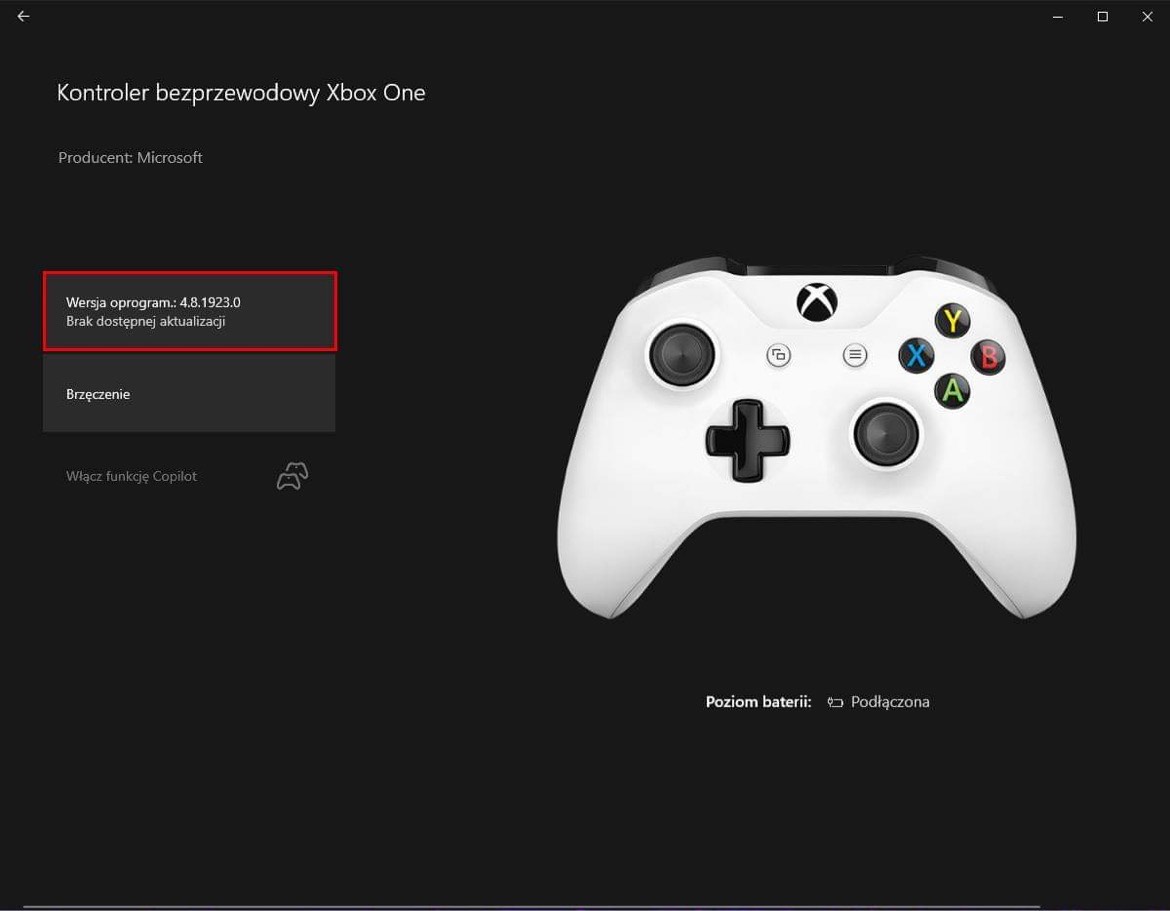Open firmware version 4.8.1923.0 tile

tap(190, 311)
